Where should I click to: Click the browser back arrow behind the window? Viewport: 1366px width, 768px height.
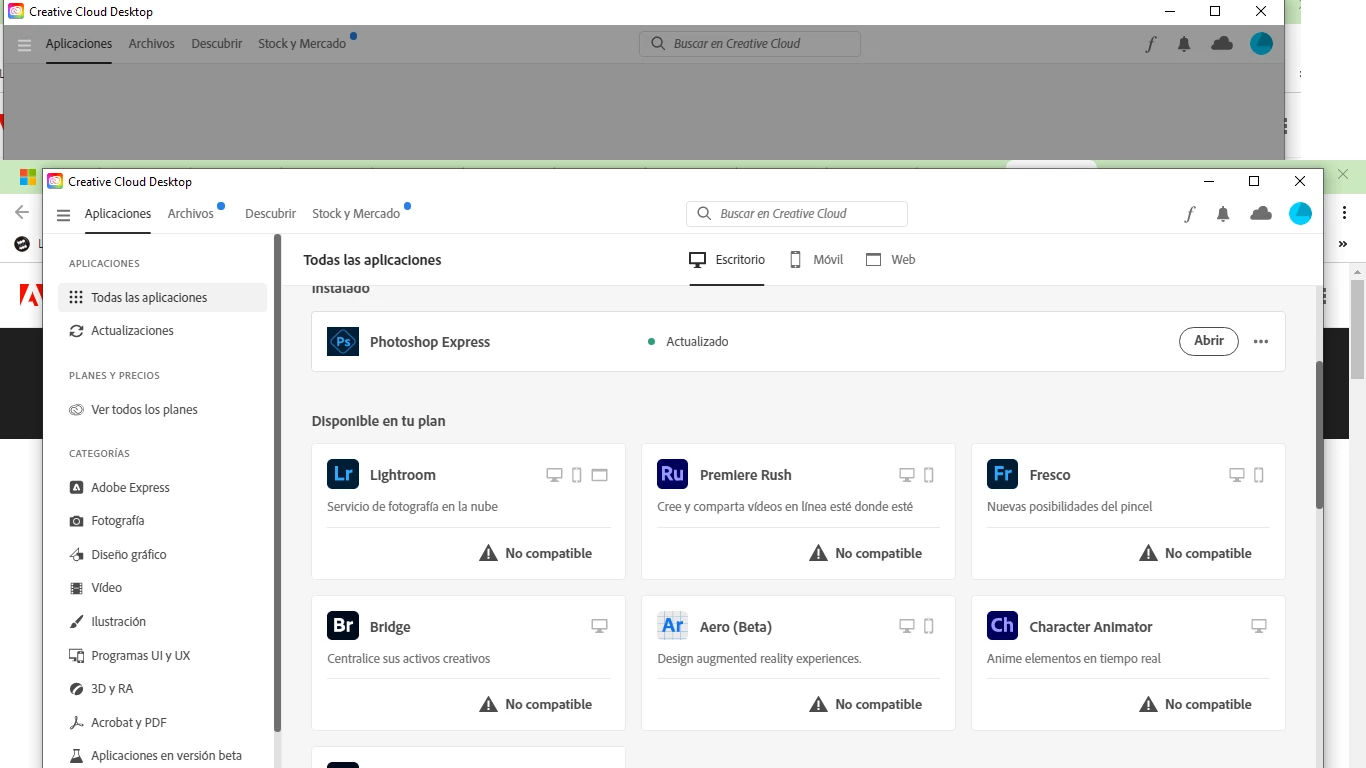22,212
